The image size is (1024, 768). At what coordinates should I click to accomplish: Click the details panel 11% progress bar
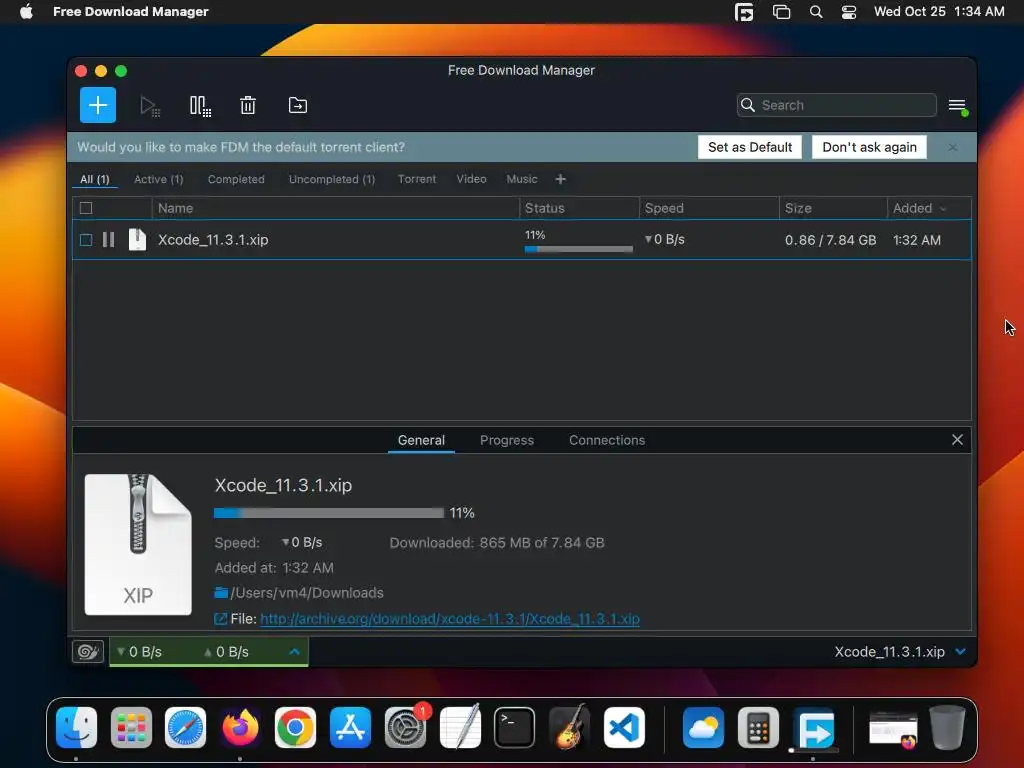(x=328, y=513)
